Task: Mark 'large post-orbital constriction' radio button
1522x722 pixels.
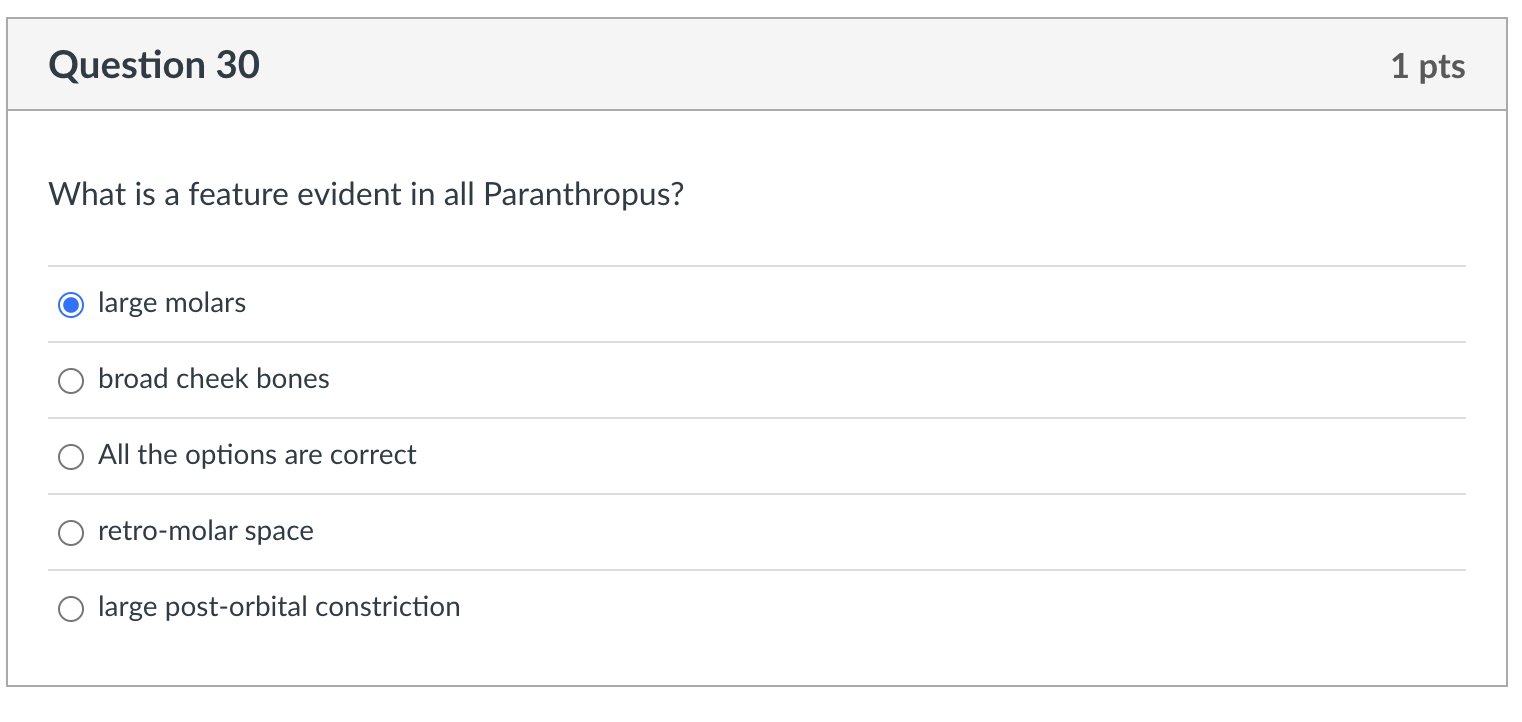Action: 71,609
